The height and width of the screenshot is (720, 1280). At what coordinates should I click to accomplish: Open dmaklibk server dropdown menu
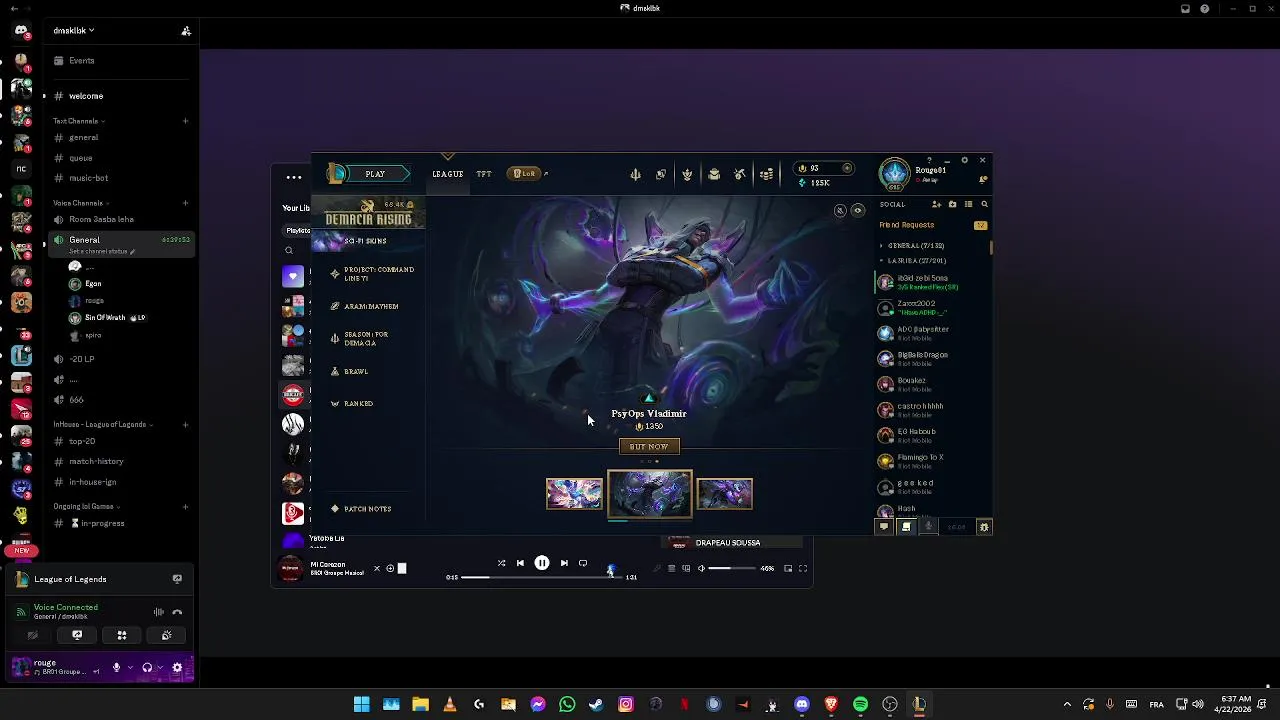point(74,31)
